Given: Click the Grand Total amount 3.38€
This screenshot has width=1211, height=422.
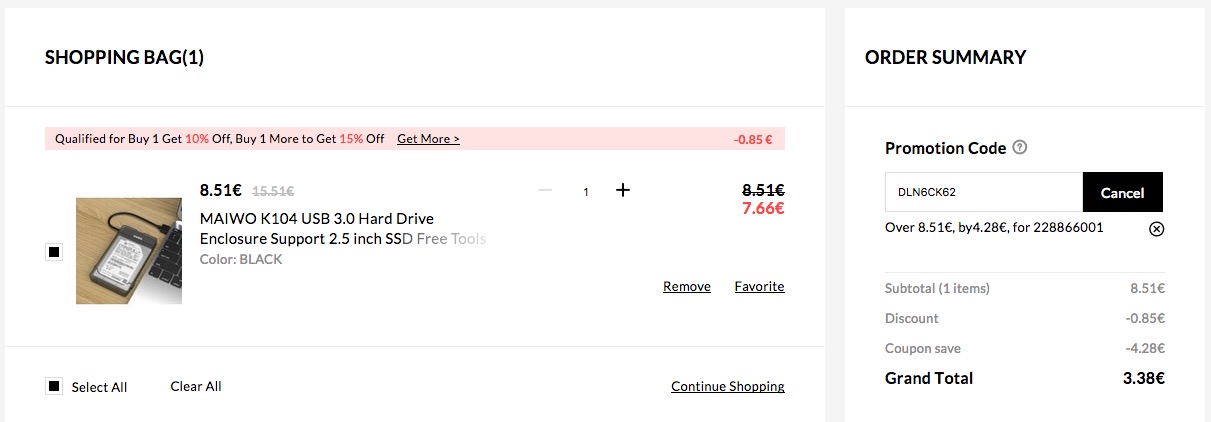Looking at the screenshot, I should 1143,378.
